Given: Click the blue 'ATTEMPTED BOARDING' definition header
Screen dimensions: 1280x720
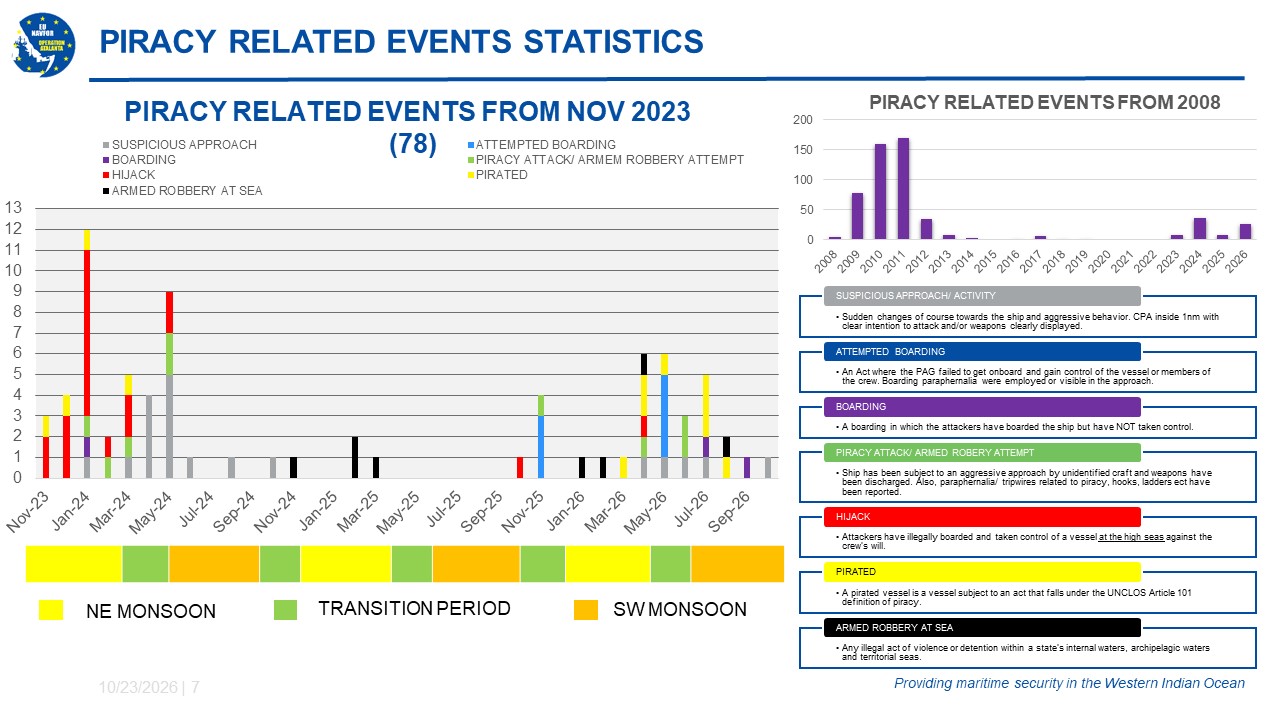Looking at the screenshot, I should [x=981, y=351].
